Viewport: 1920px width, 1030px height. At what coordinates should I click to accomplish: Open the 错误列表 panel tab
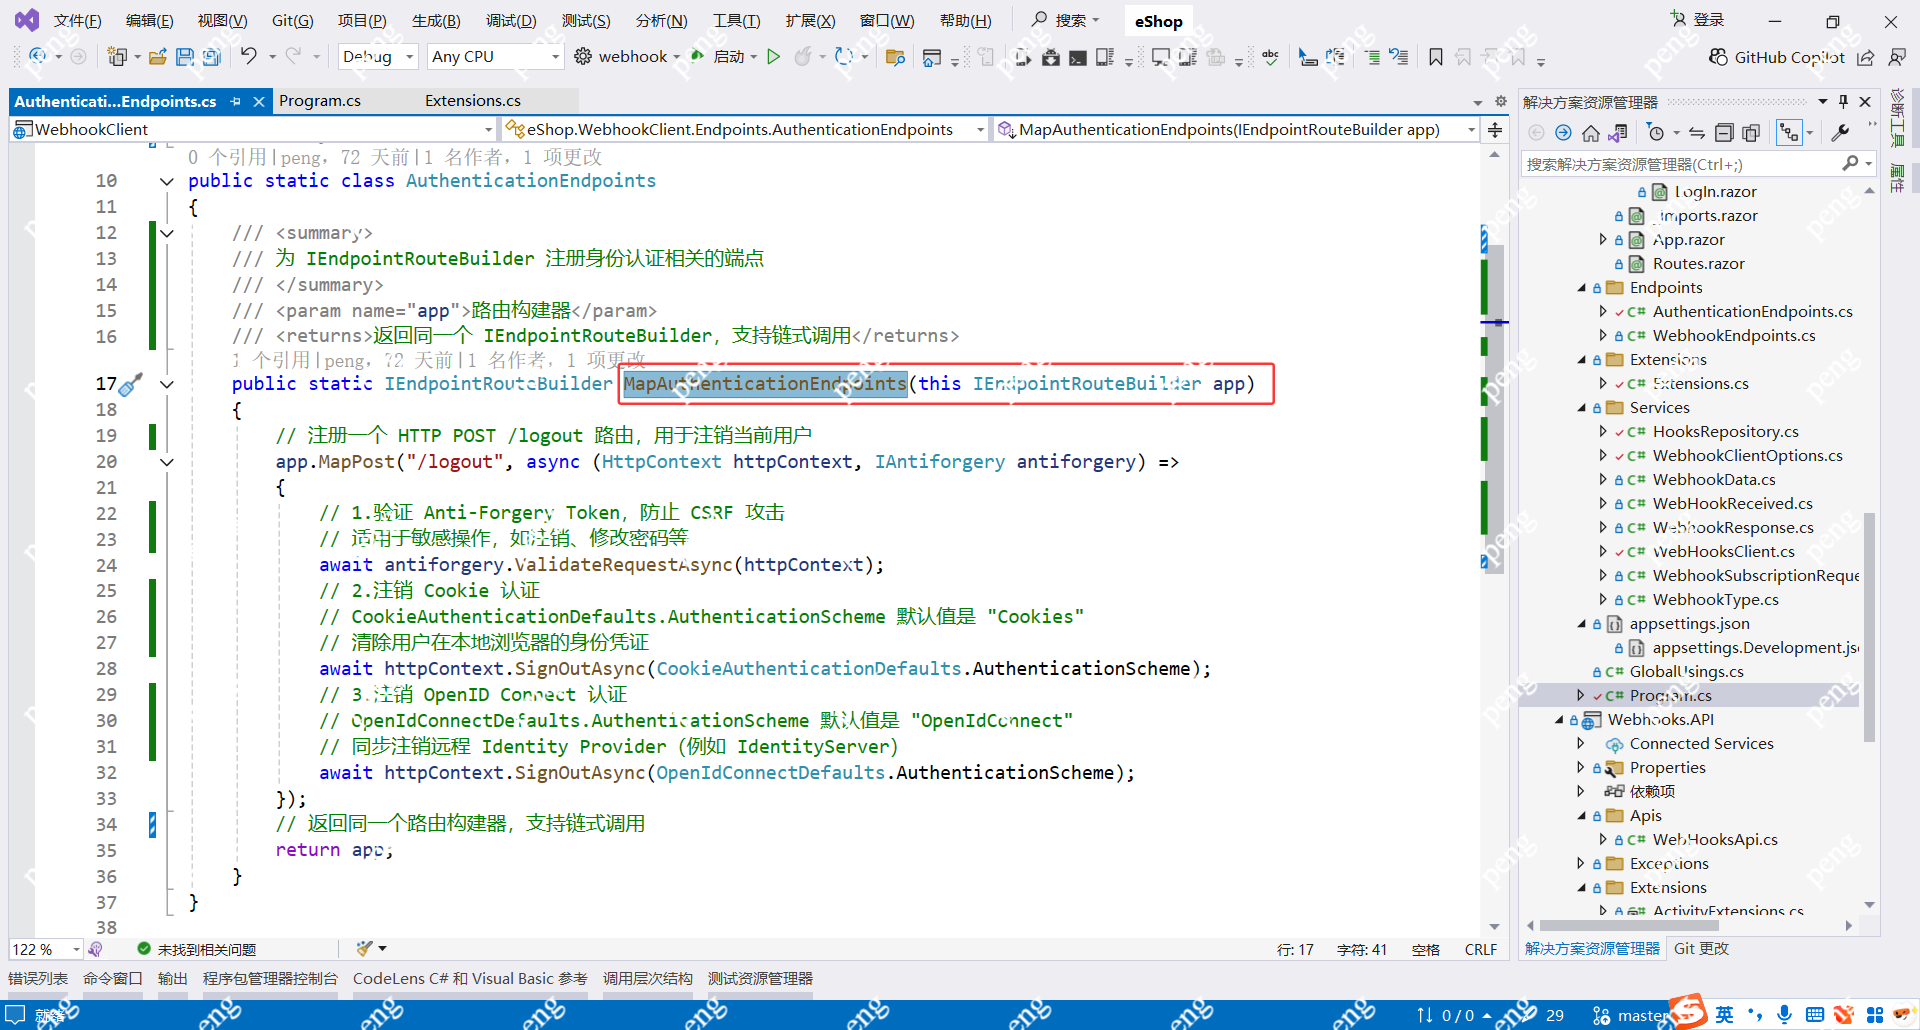tap(38, 978)
